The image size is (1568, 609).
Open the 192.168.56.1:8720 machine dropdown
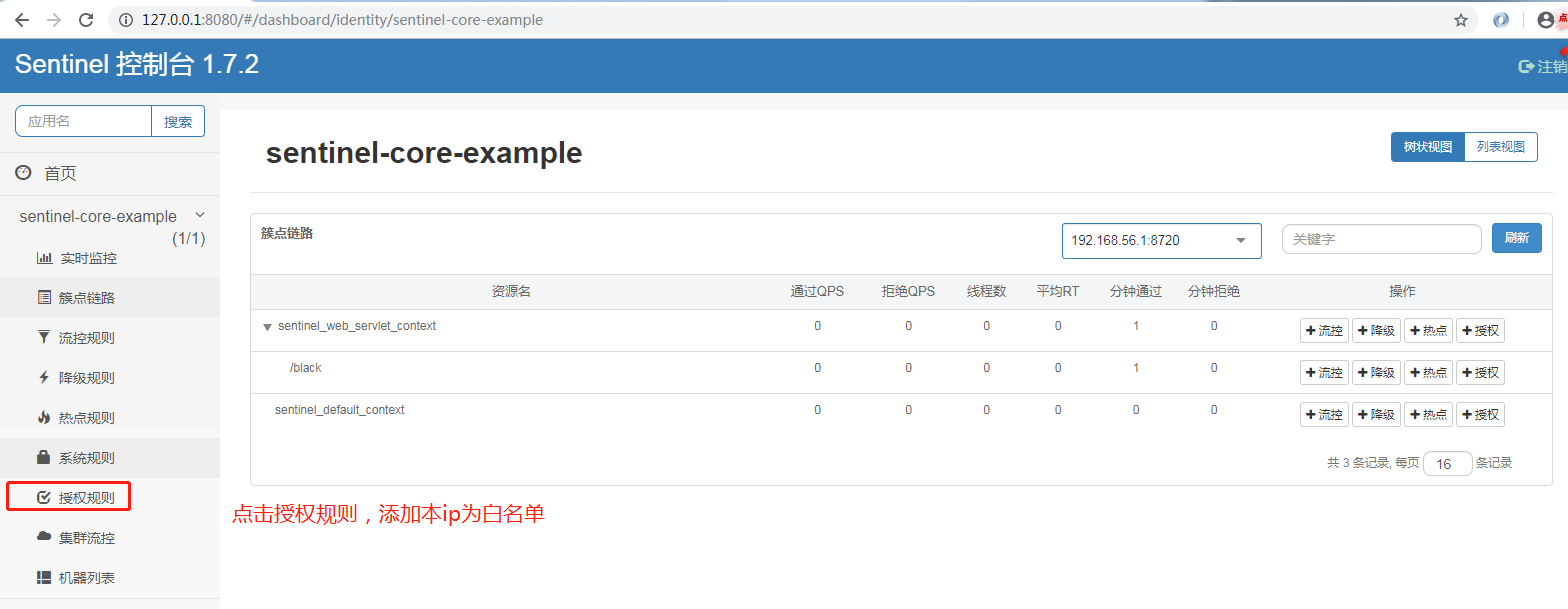(x=1161, y=240)
